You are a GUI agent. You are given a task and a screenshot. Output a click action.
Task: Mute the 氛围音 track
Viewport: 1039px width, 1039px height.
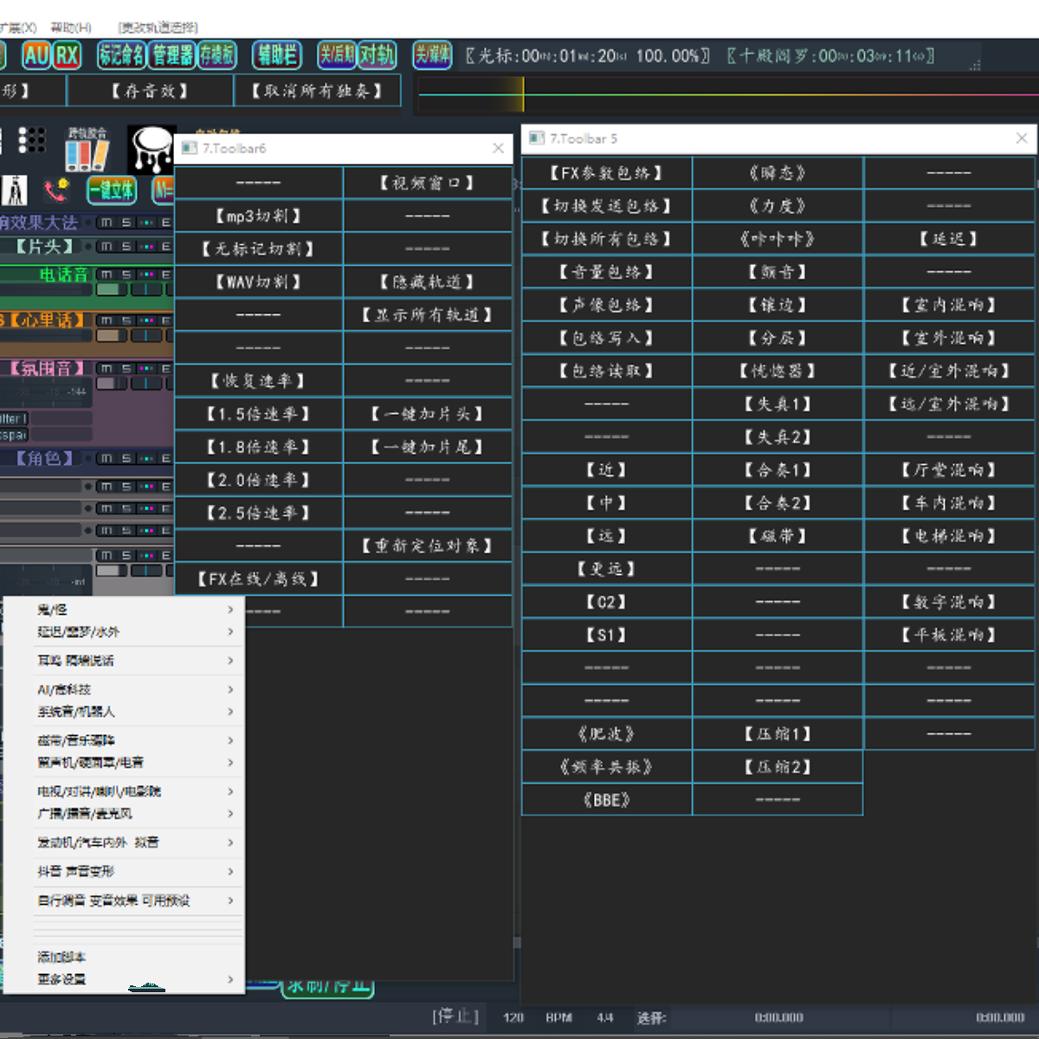tap(106, 368)
